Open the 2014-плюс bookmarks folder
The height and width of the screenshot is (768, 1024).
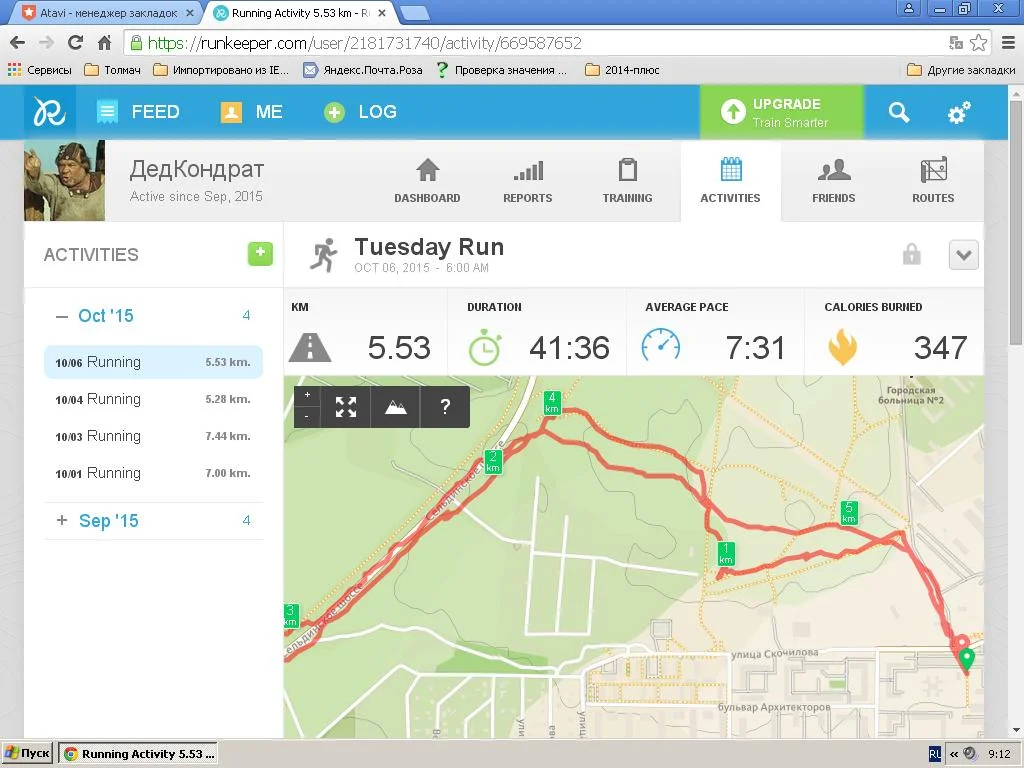622,70
